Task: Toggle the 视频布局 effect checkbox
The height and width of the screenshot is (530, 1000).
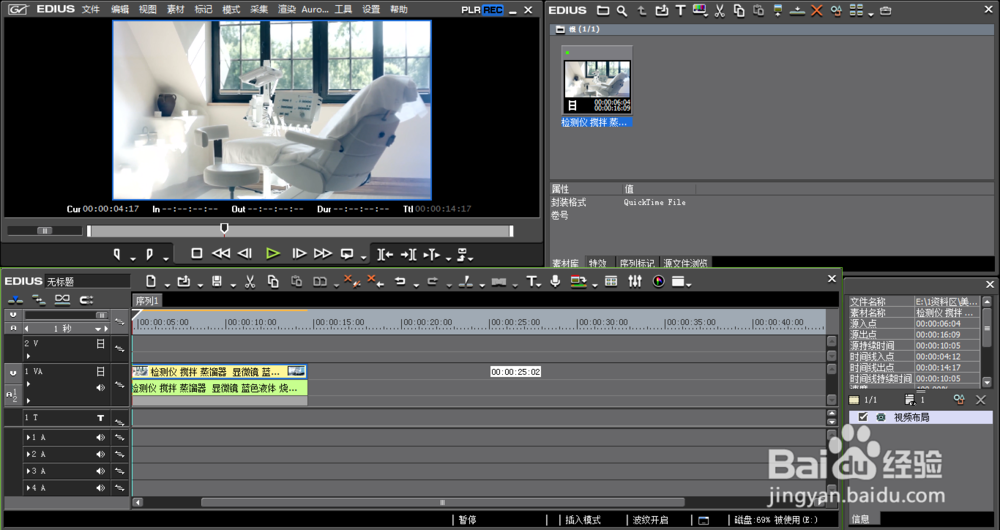Action: point(863,417)
